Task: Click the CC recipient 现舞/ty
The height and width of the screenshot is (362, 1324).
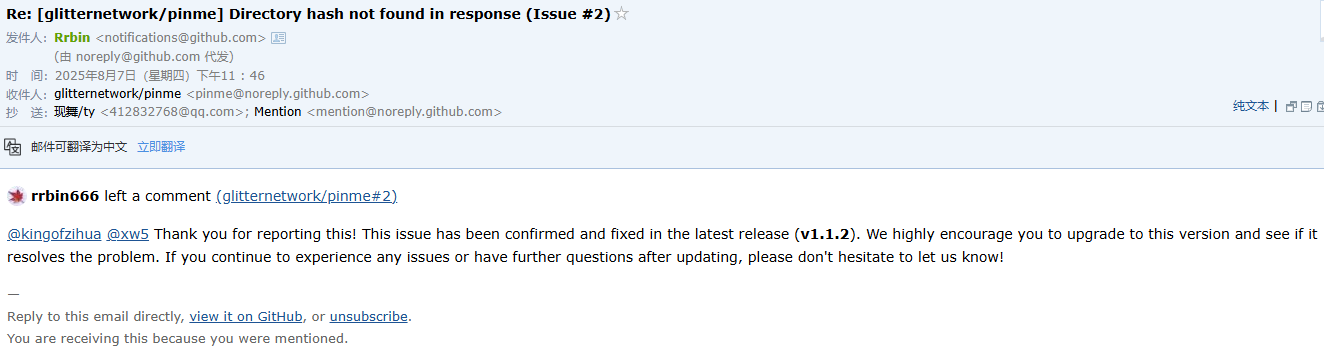Action: (75, 112)
